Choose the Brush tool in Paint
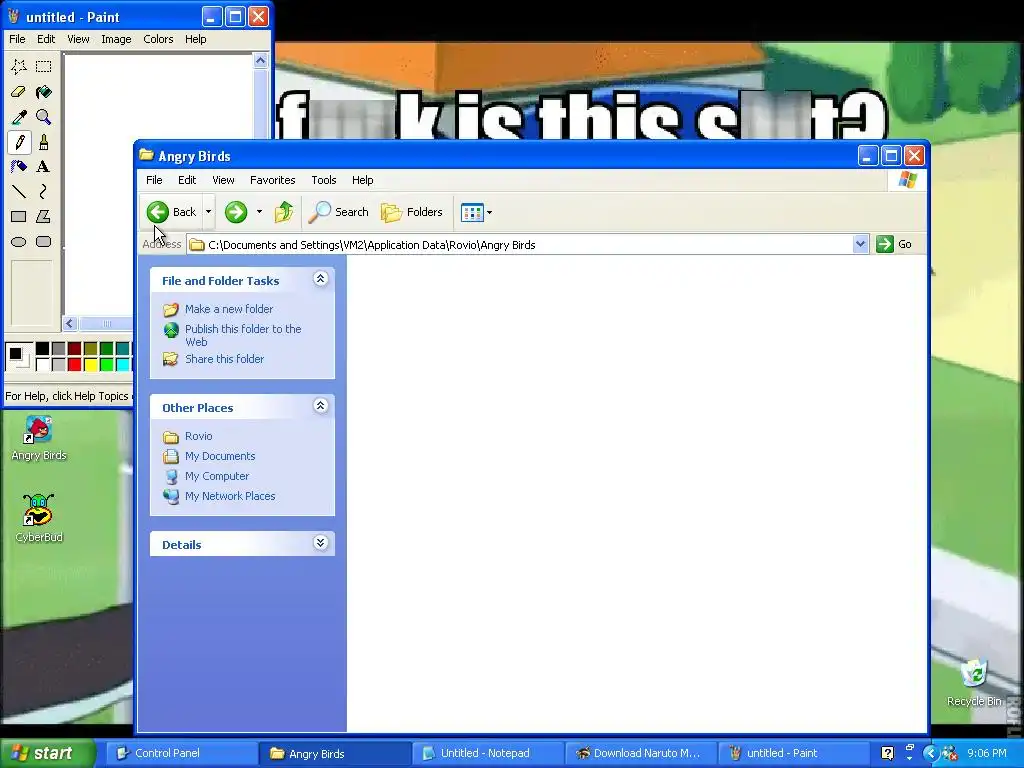1024x768 pixels. pyautogui.click(x=44, y=142)
